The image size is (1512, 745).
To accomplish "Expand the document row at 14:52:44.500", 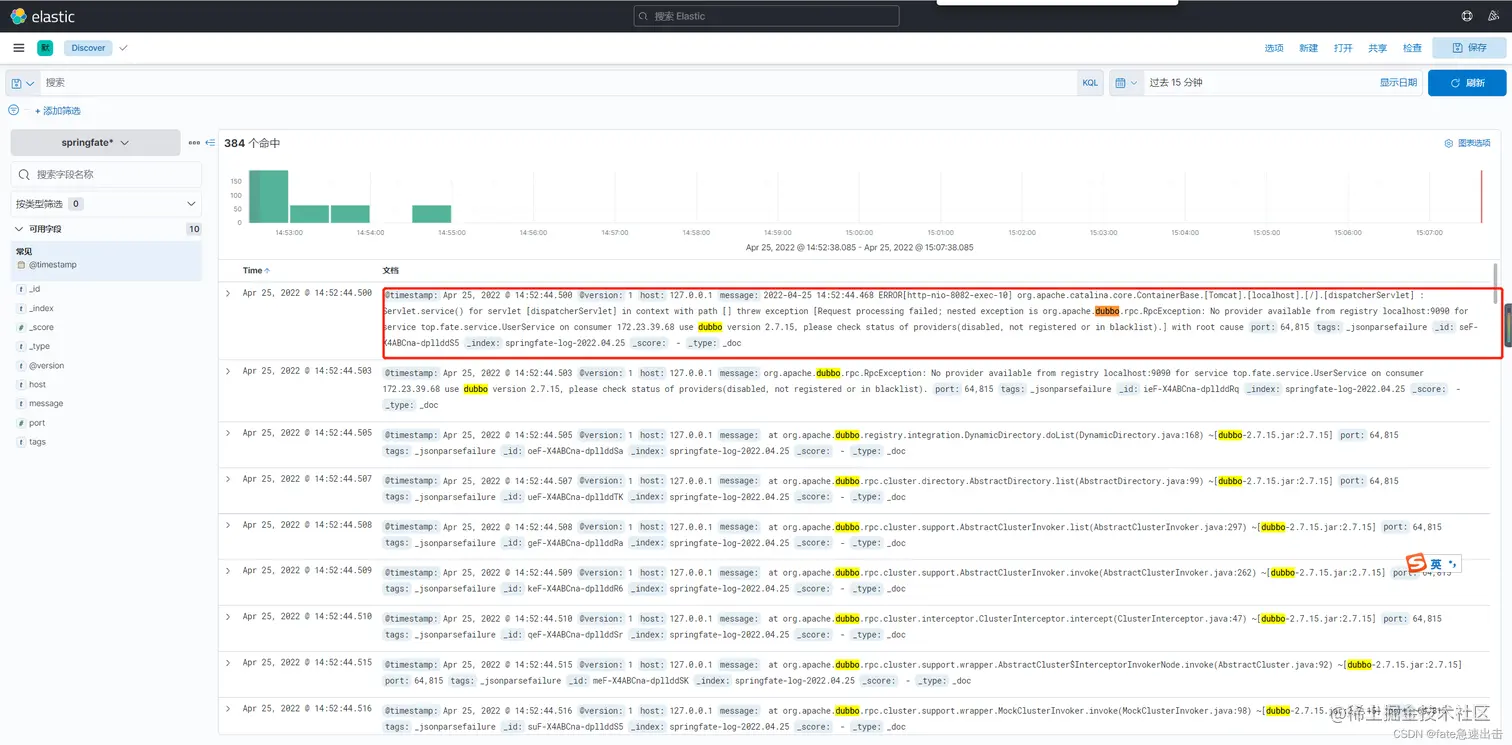I will [228, 294].
